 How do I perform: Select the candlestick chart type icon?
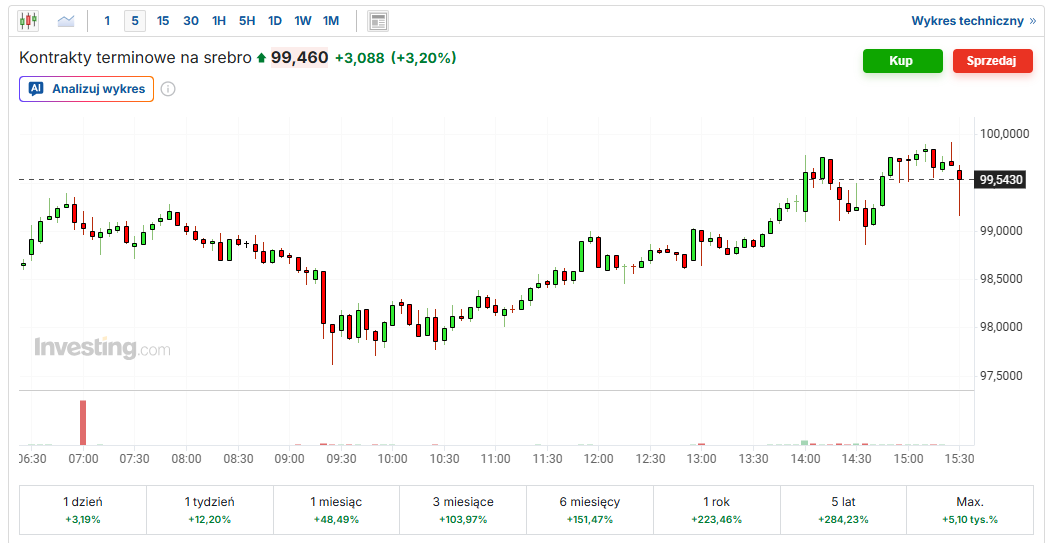28,21
